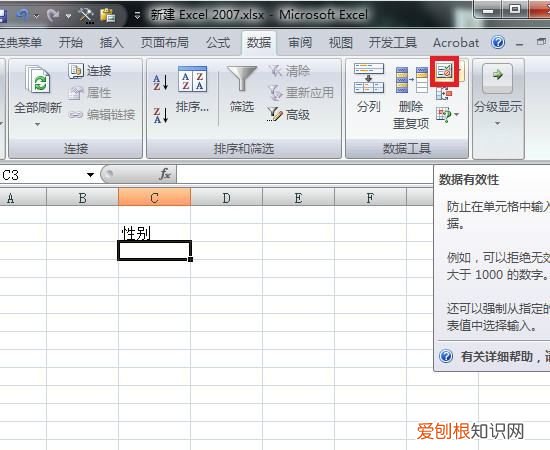Click the Name Box showing C3
Screen dimensions: 550x450
pyautogui.click(x=42, y=175)
